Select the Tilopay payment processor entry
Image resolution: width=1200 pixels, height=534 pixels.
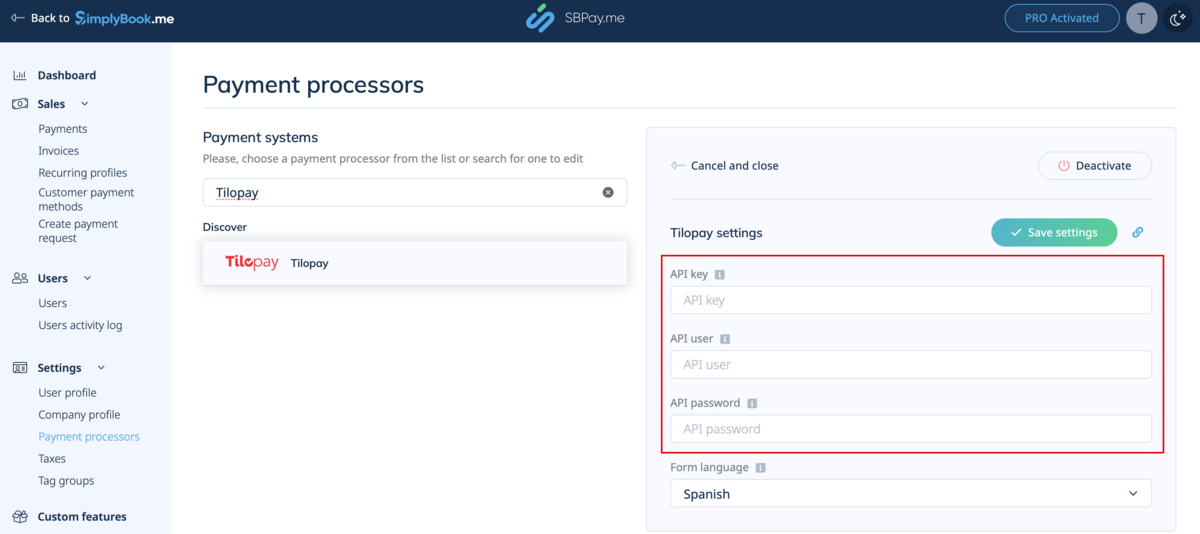click(x=414, y=263)
